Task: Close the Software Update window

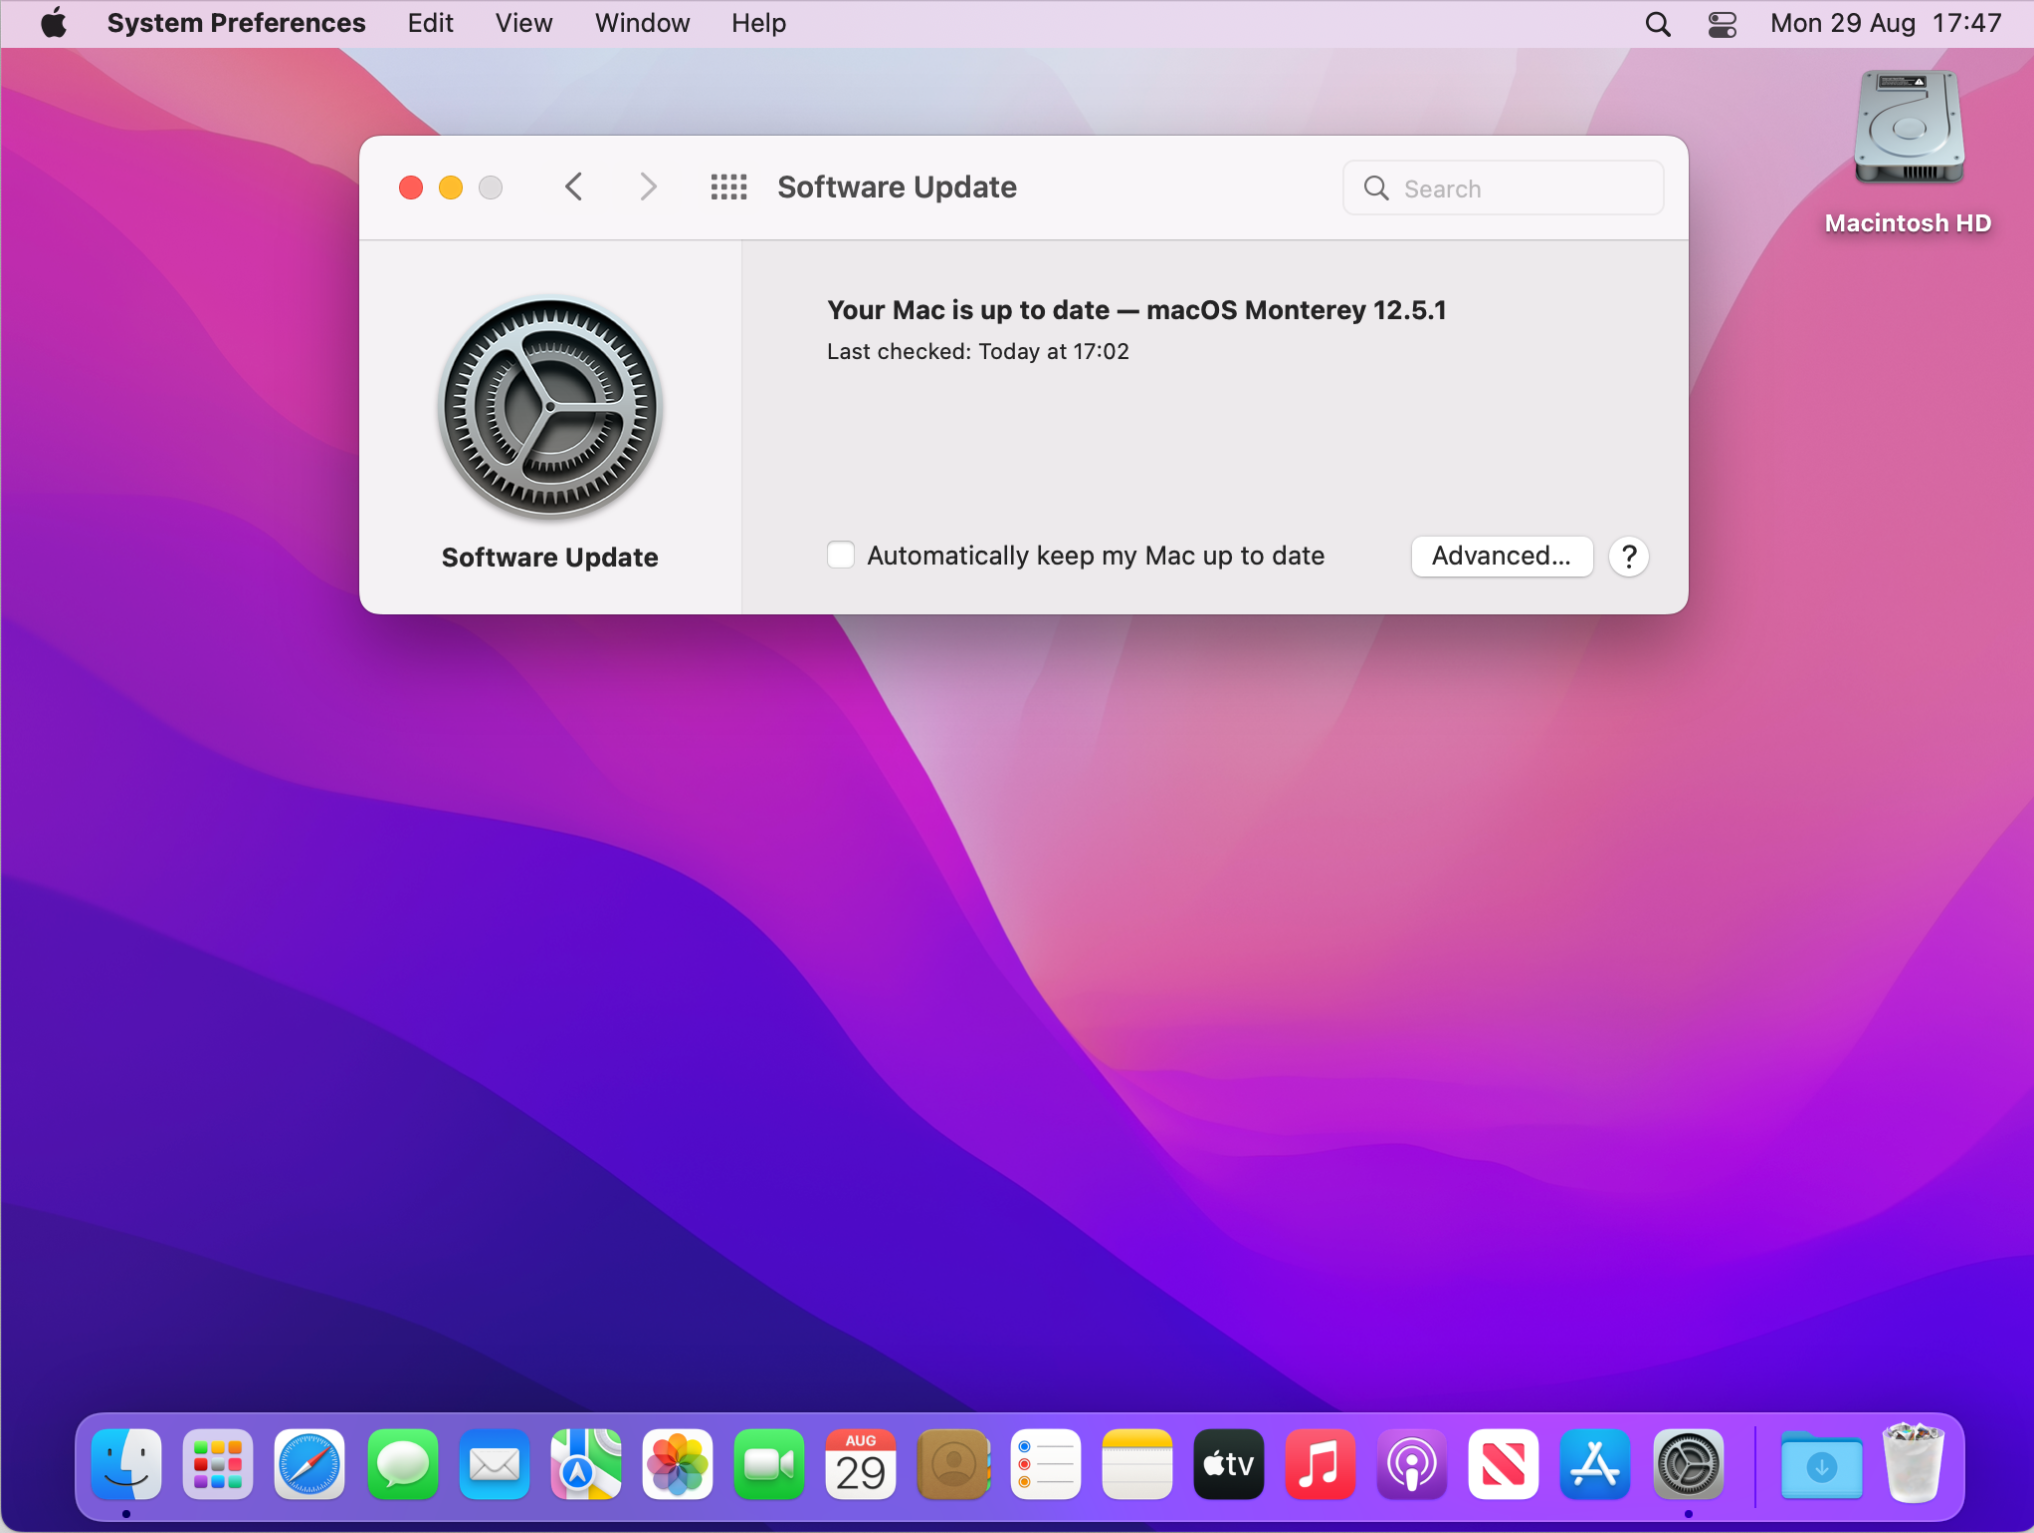Action: coord(411,187)
